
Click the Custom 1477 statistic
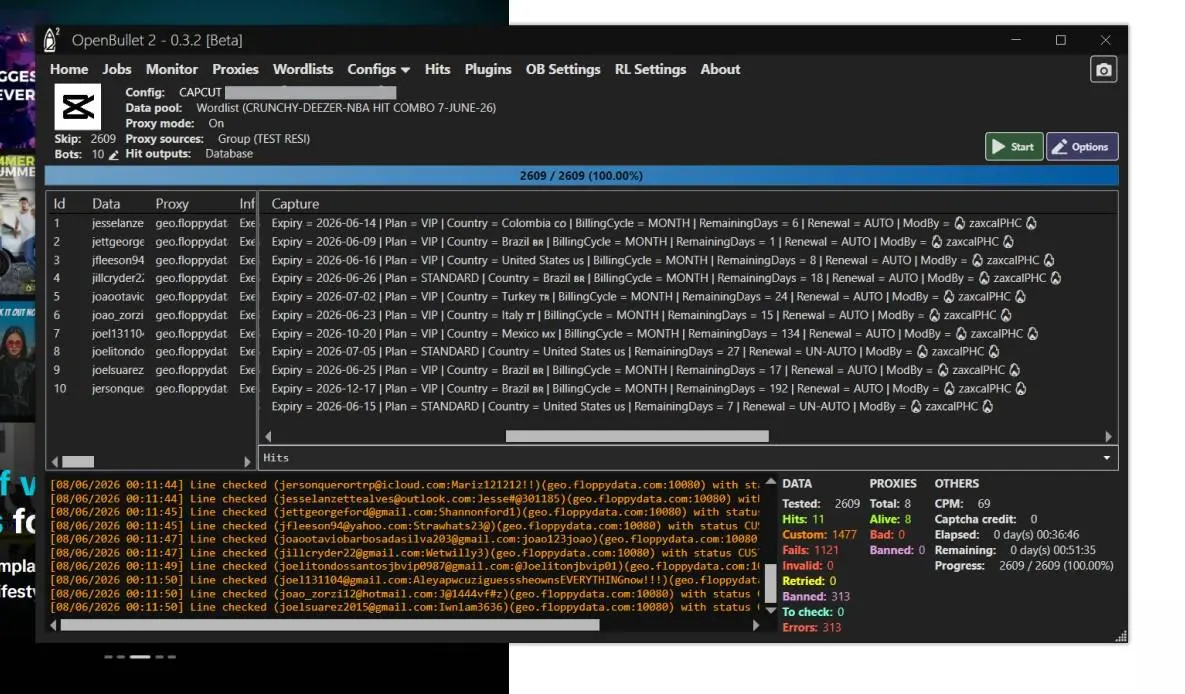coord(819,534)
